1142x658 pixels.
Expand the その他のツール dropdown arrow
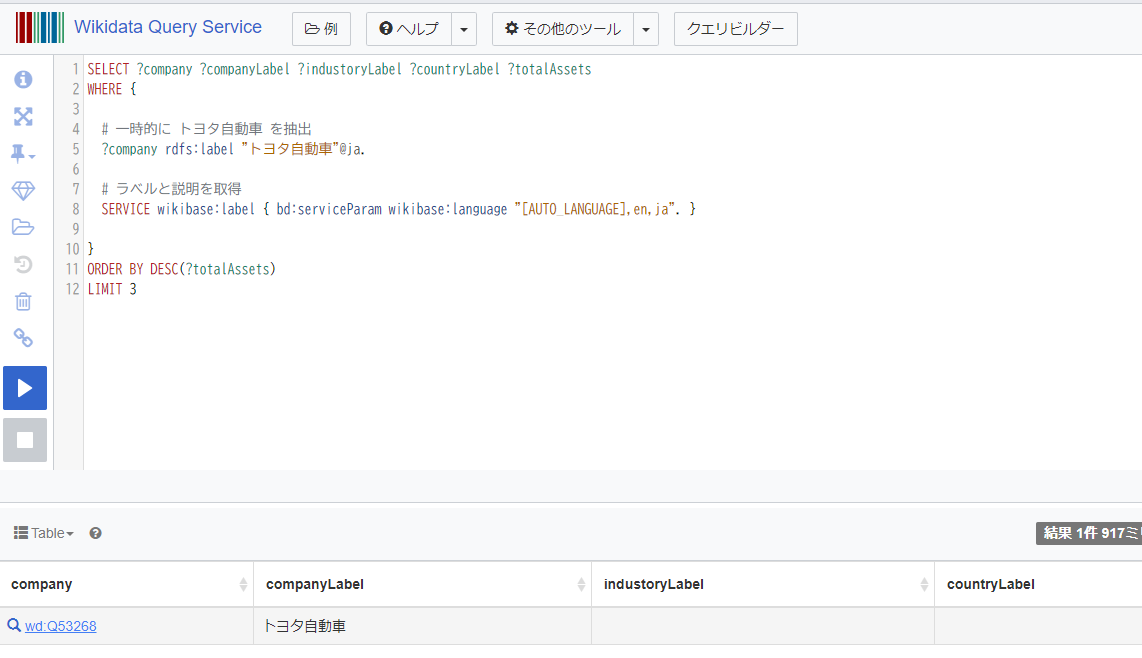646,29
